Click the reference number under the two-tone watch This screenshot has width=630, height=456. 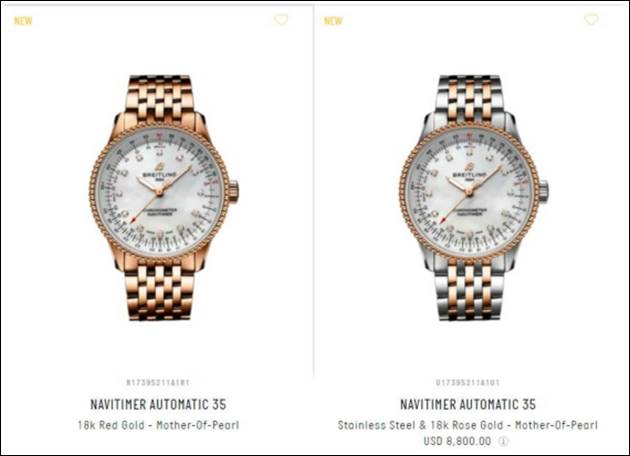point(468,382)
